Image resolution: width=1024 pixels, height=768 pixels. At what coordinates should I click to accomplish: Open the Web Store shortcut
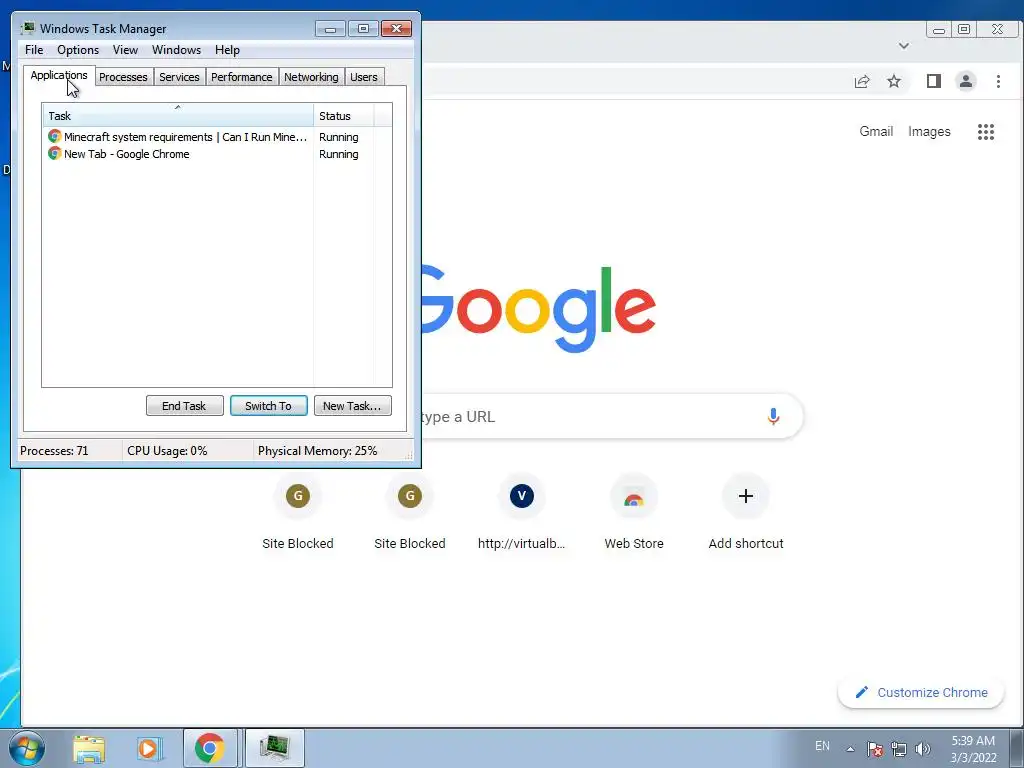(634, 514)
